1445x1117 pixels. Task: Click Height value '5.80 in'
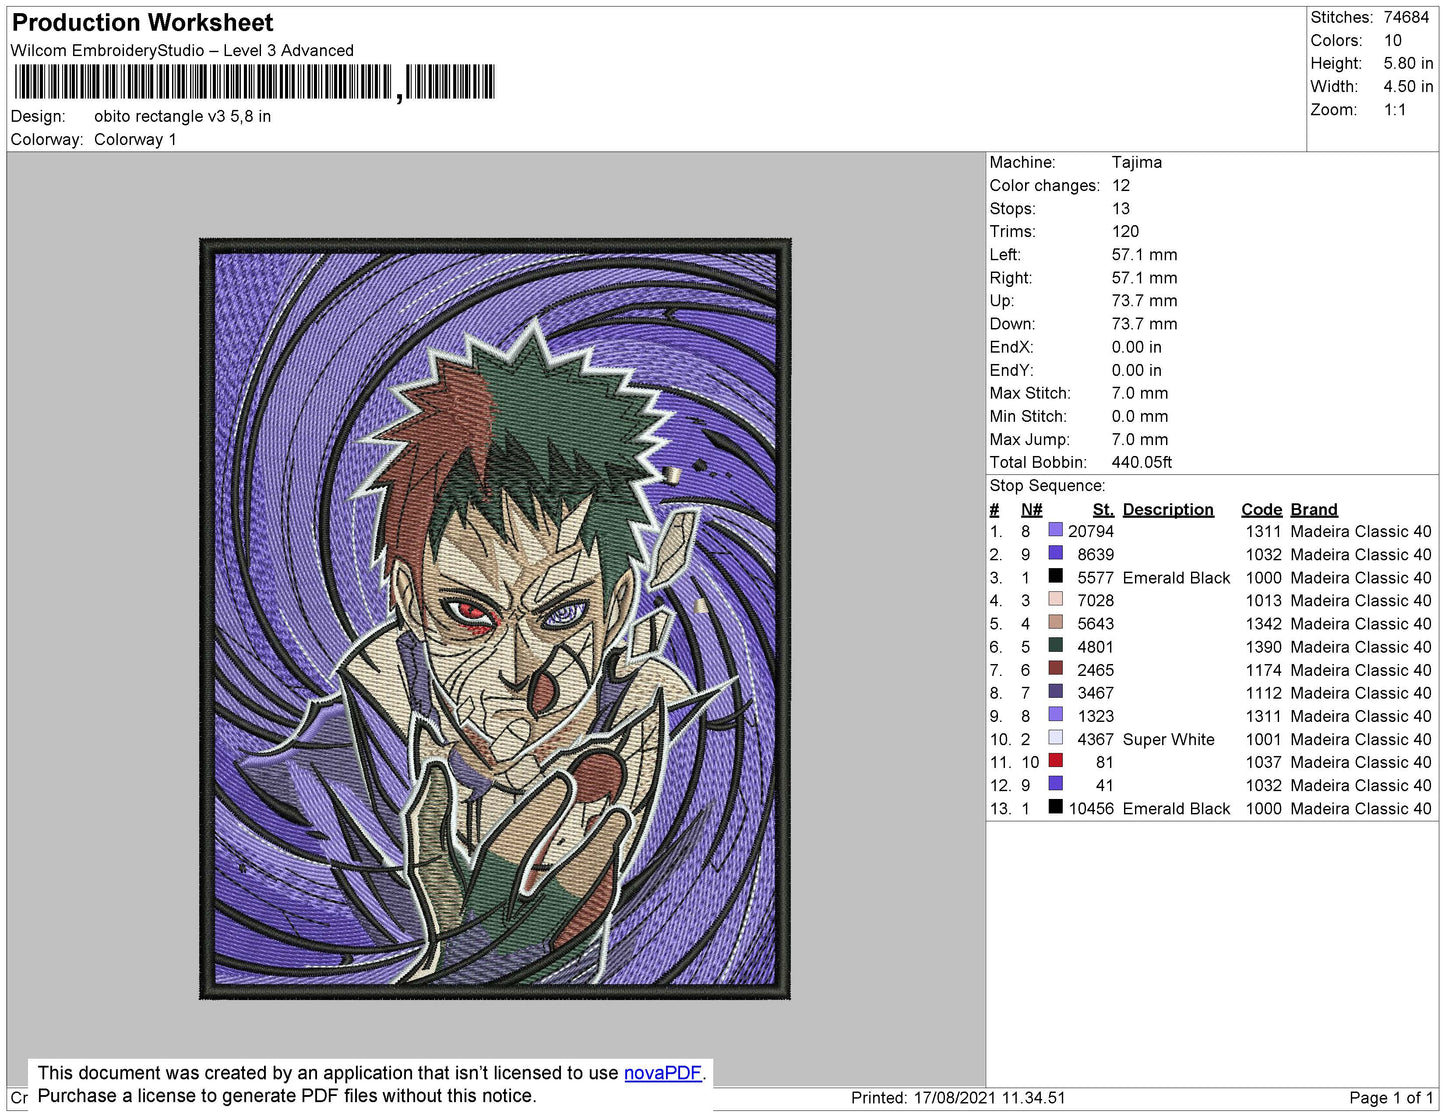pyautogui.click(x=1408, y=63)
